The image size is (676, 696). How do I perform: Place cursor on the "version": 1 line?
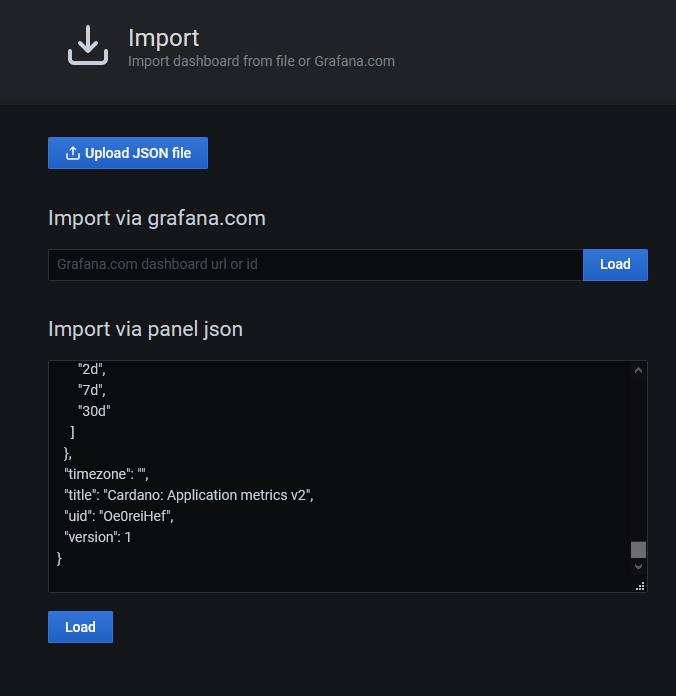pos(98,537)
